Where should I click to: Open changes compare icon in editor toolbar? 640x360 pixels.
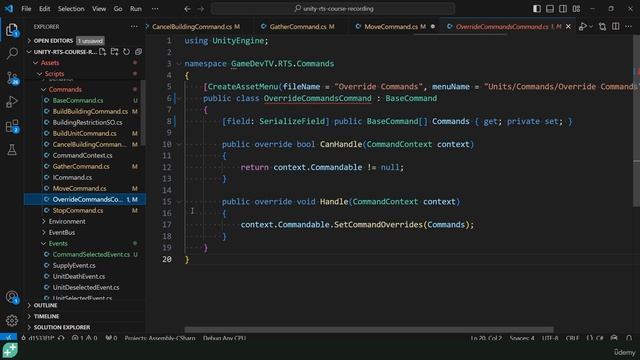(602, 27)
